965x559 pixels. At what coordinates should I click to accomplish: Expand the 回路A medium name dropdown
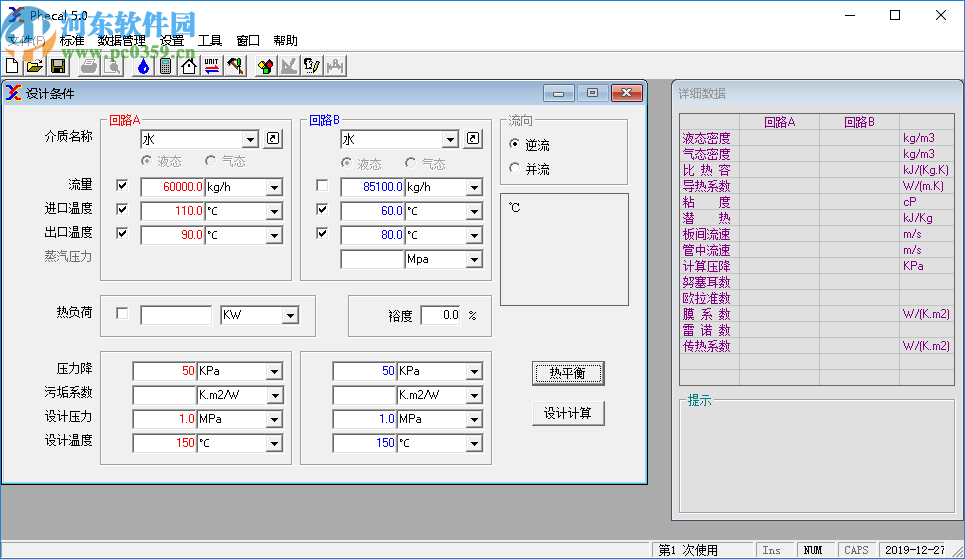point(250,140)
